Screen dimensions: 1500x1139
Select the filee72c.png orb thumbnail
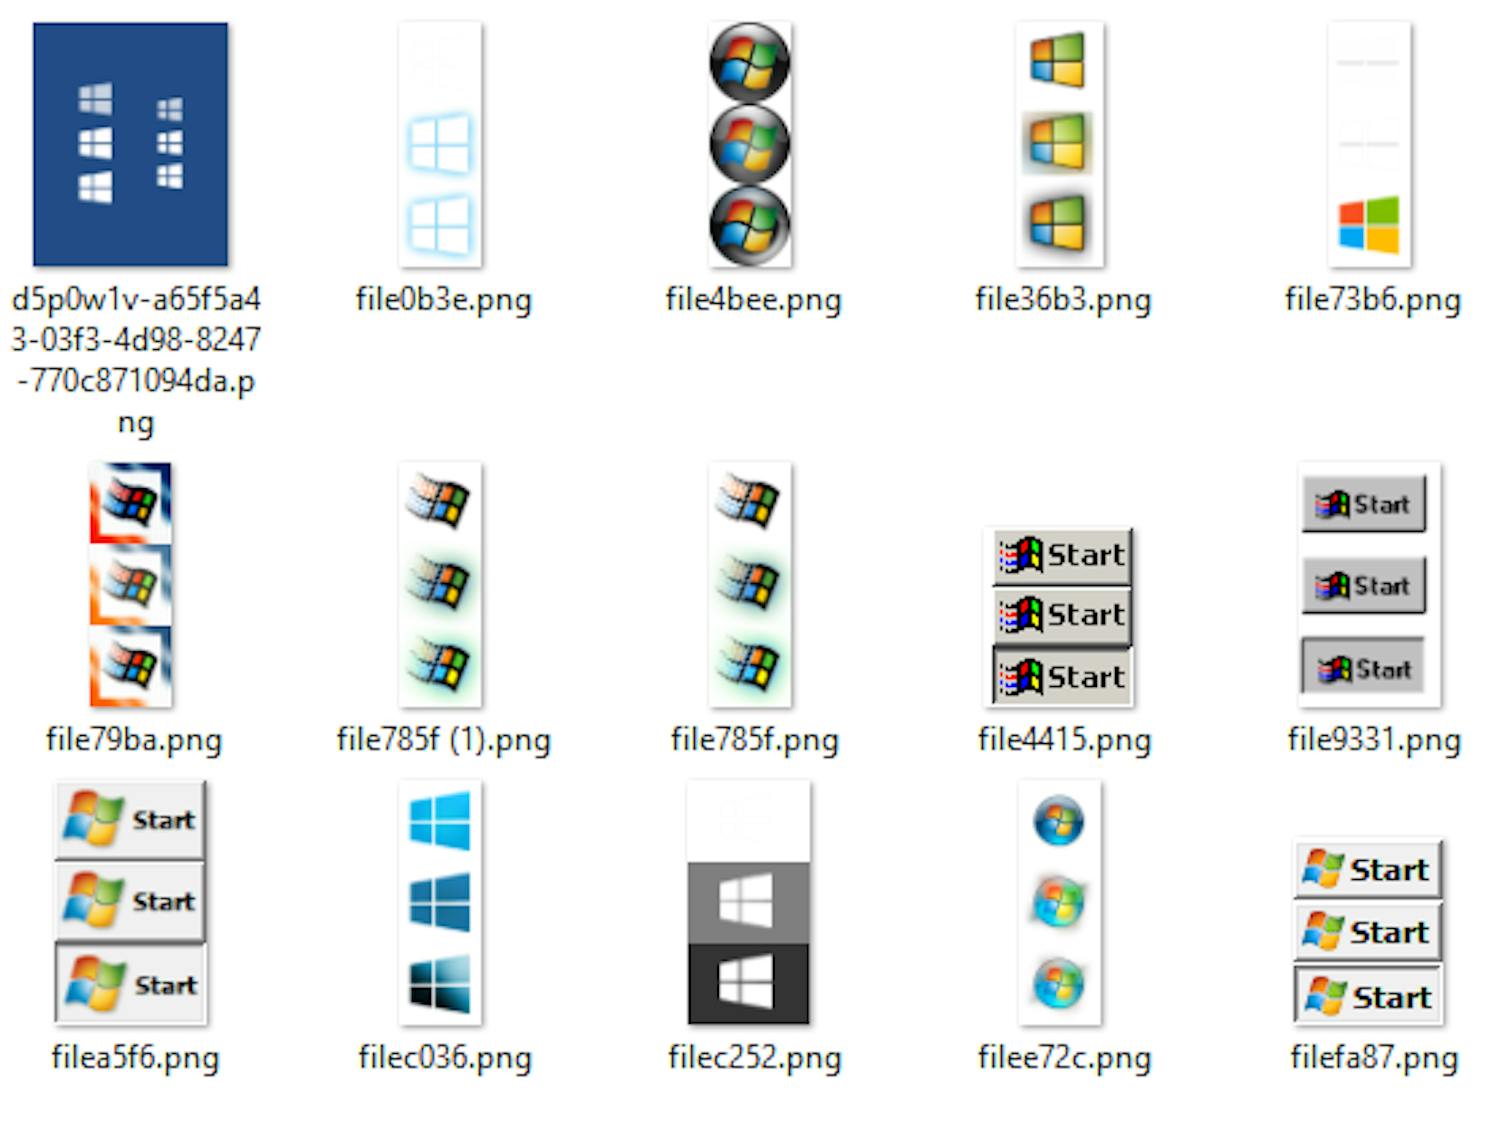tap(1060, 903)
